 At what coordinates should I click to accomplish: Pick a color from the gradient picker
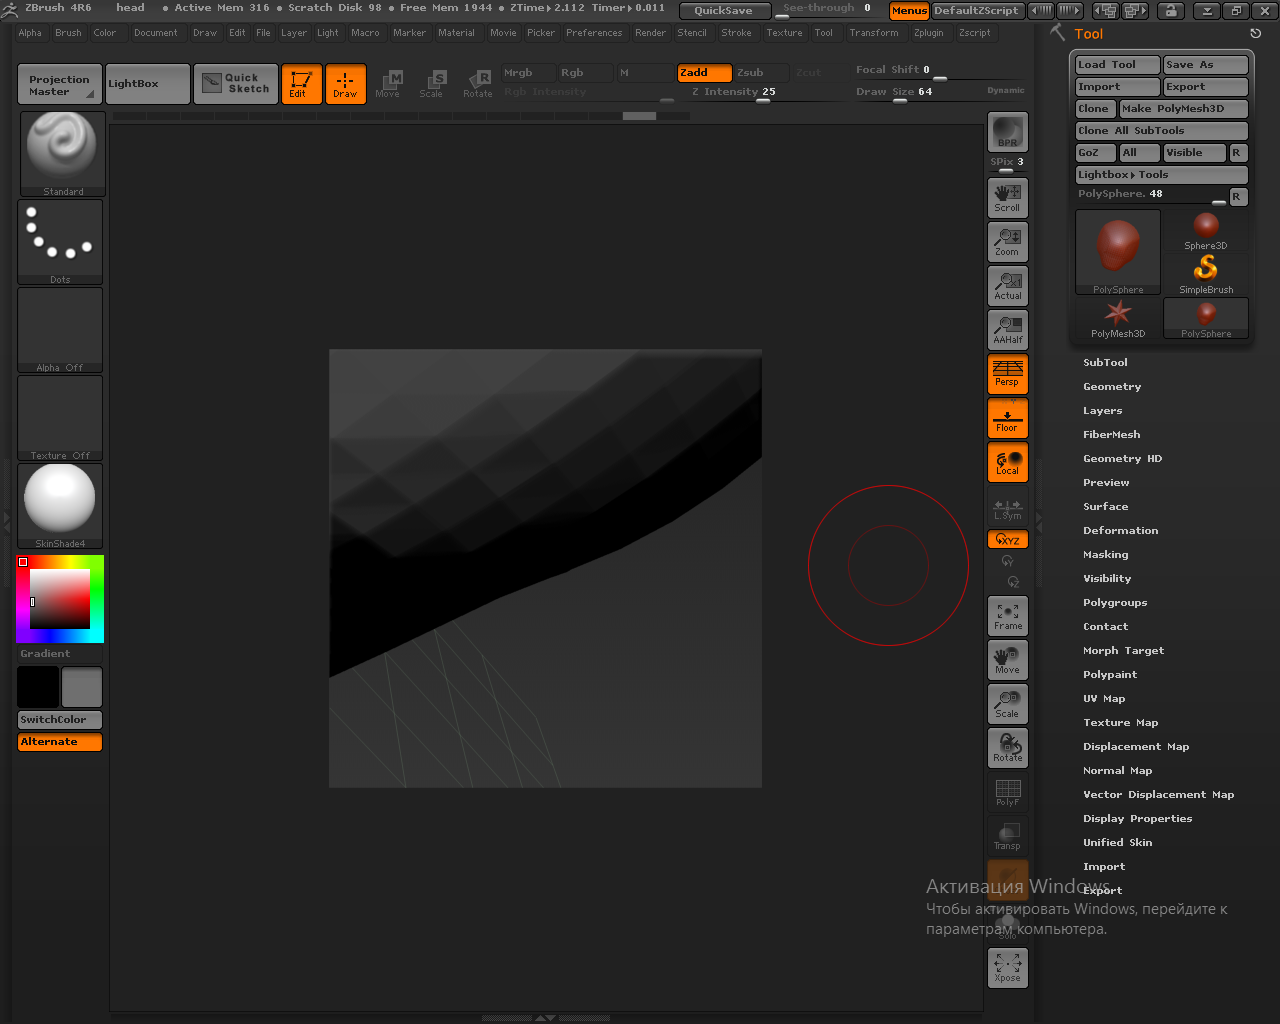pos(59,598)
